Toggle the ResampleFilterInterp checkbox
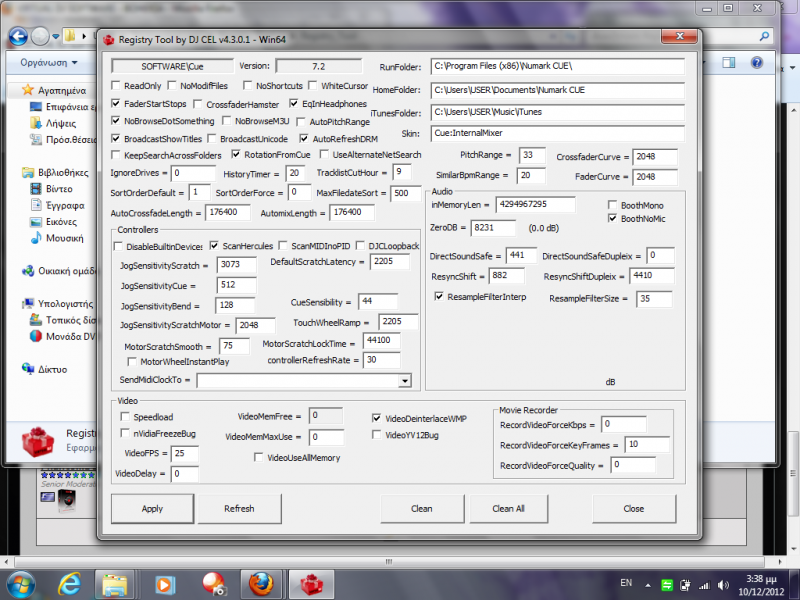 point(439,296)
